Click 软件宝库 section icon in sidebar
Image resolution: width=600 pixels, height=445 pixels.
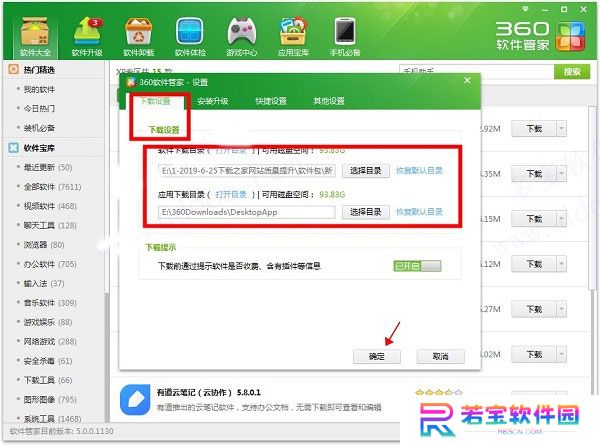point(13,148)
